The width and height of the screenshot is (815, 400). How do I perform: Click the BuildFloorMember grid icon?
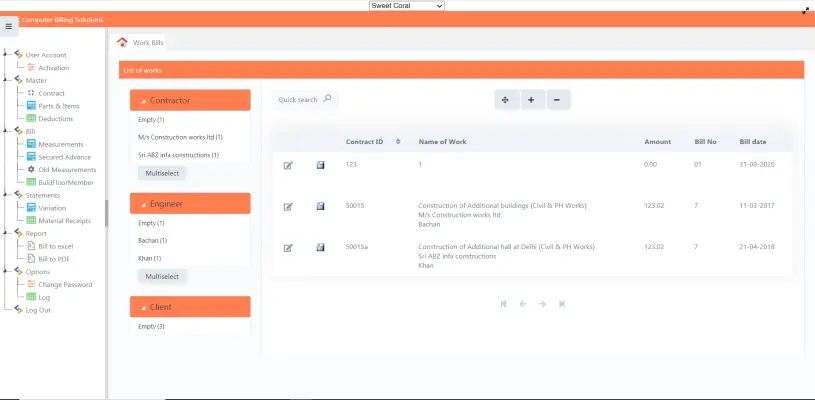click(31, 182)
